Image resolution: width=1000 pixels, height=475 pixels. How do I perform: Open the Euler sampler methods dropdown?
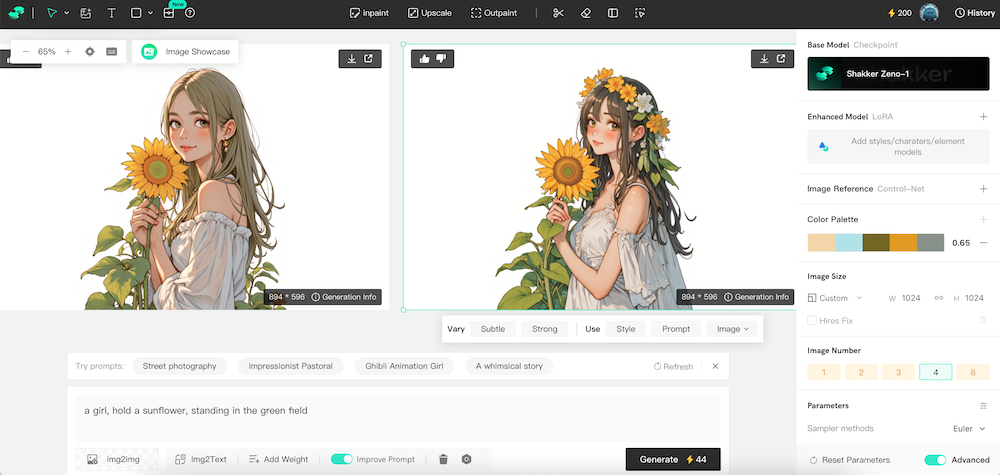coord(969,428)
